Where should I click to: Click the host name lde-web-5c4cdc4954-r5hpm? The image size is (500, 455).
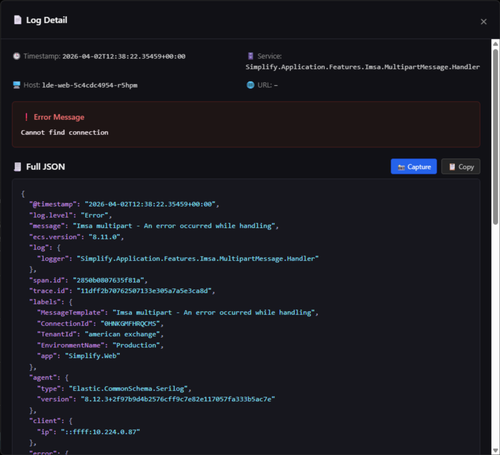click(90, 85)
